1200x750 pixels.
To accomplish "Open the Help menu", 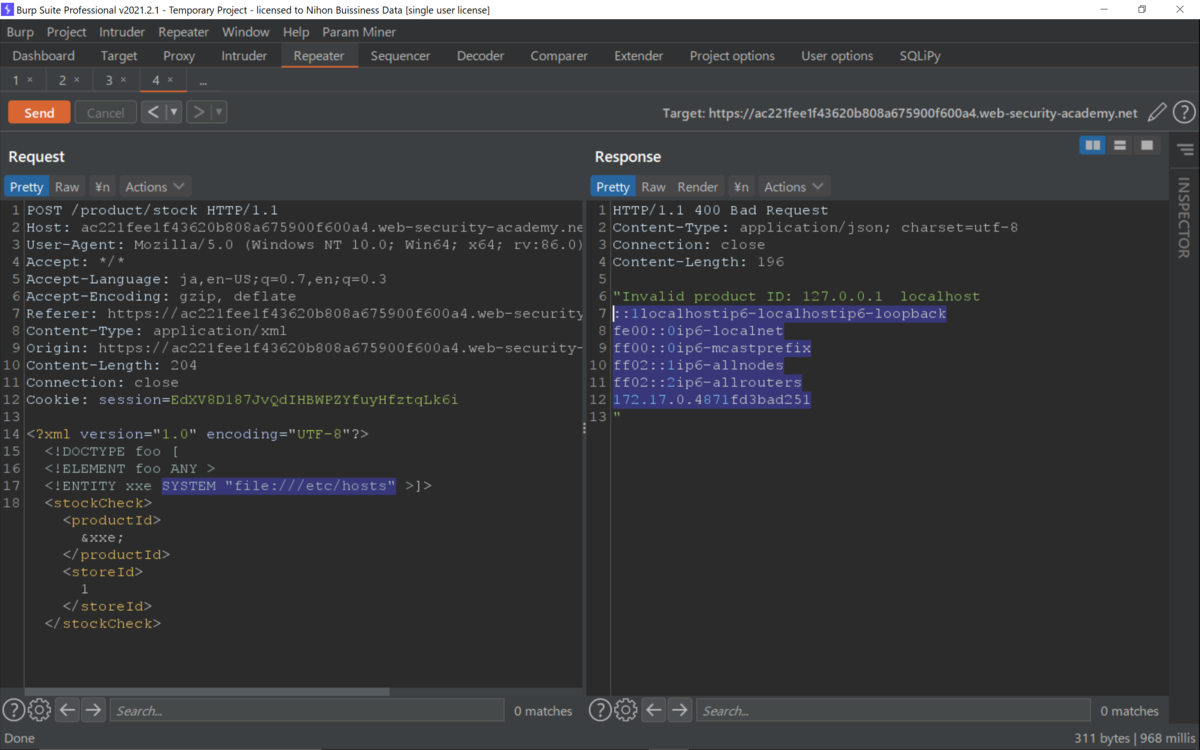I will click(296, 32).
